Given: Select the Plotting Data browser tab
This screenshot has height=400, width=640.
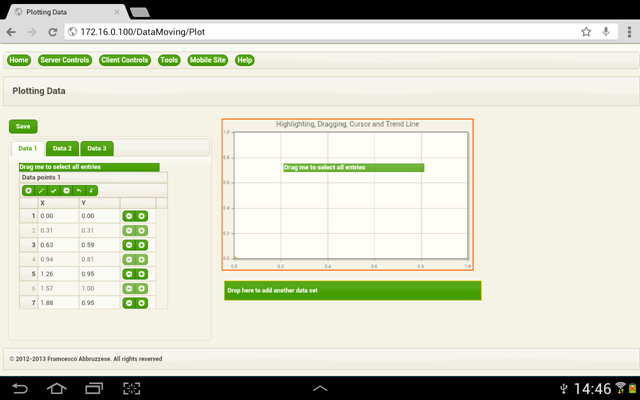Looking at the screenshot, I should [x=67, y=12].
